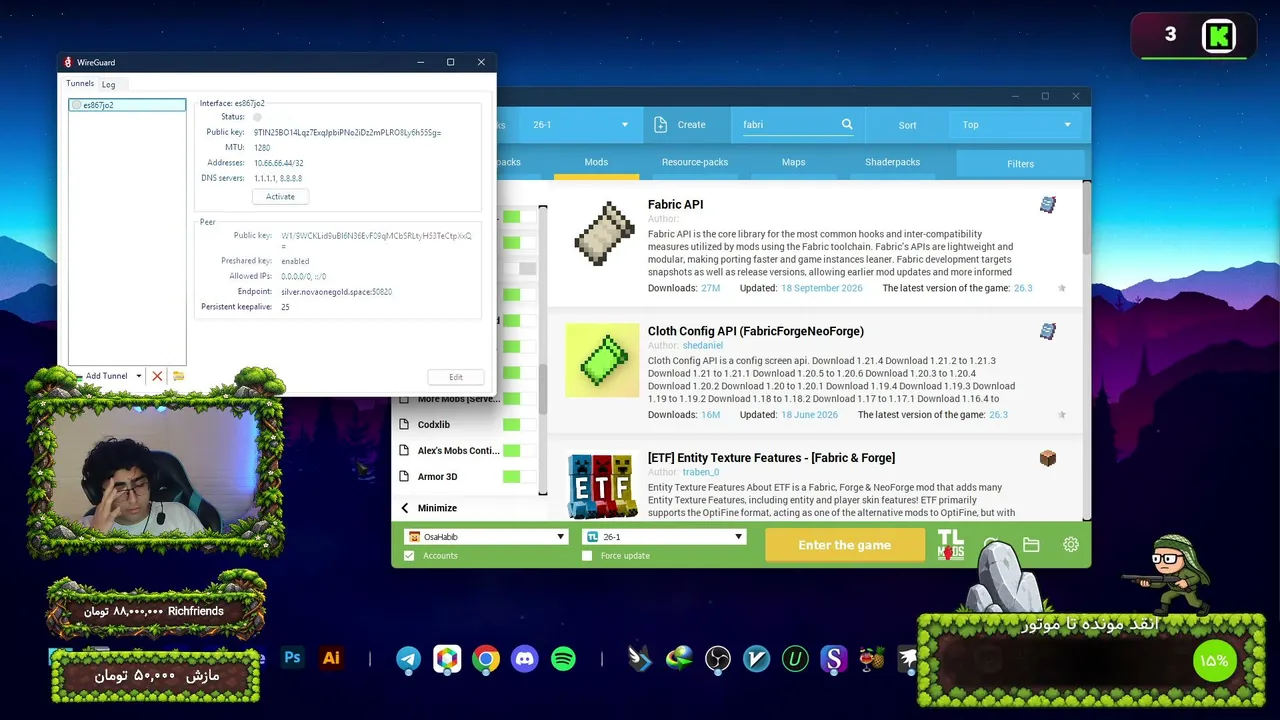The width and height of the screenshot is (1280, 720).
Task: Open author link shedaniel
Action: coord(703,346)
